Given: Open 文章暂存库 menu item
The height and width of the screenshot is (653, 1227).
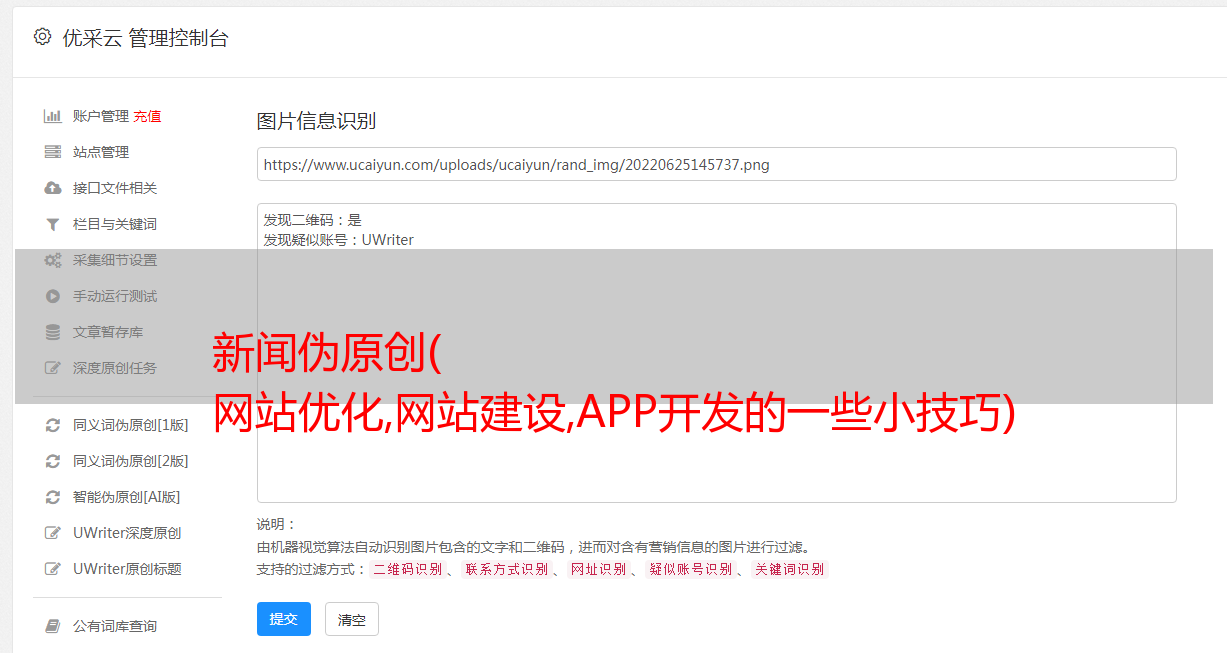Looking at the screenshot, I should coord(108,332).
